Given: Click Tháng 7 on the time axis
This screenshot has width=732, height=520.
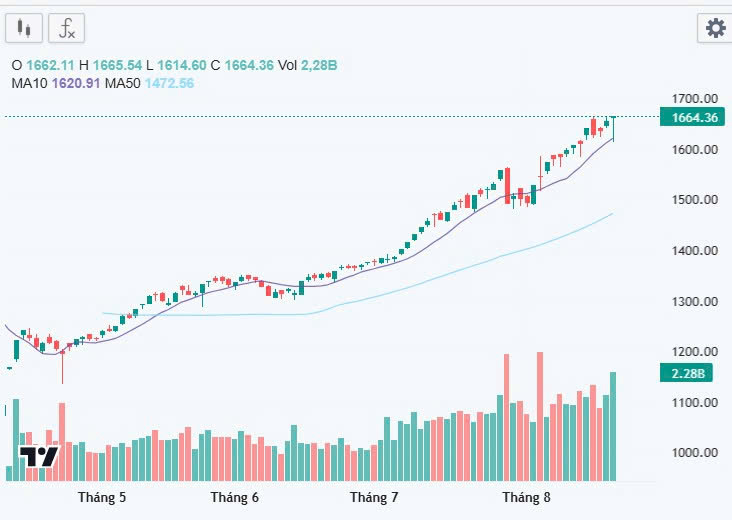Looking at the screenshot, I should point(374,497).
